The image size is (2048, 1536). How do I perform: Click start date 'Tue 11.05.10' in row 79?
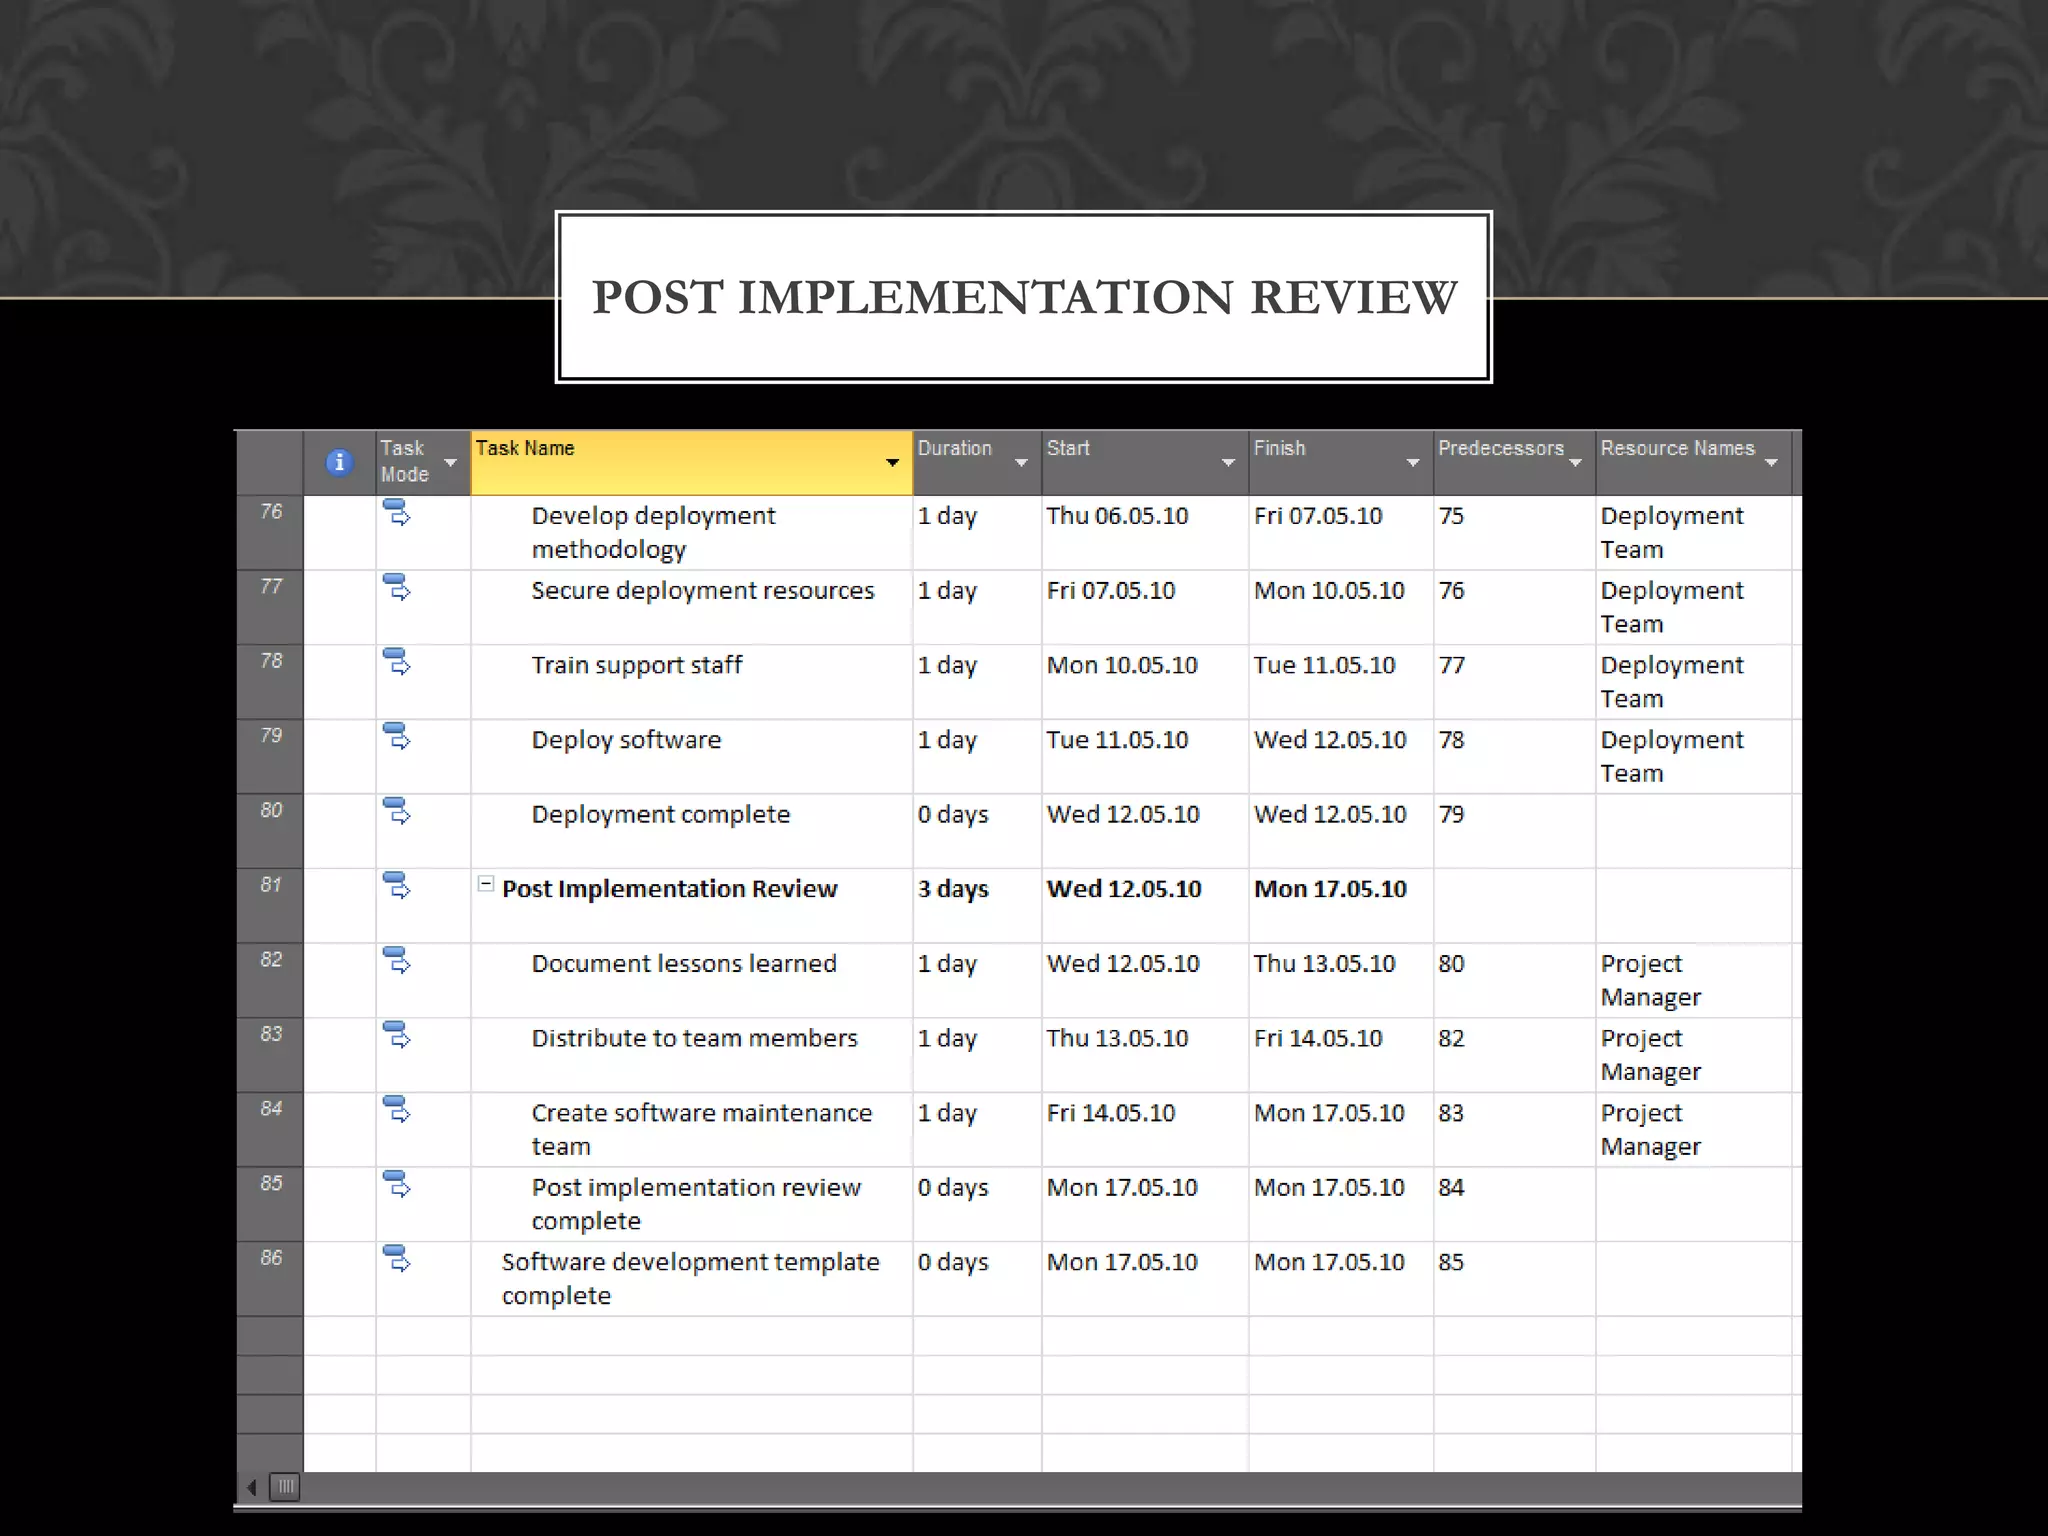[1117, 740]
